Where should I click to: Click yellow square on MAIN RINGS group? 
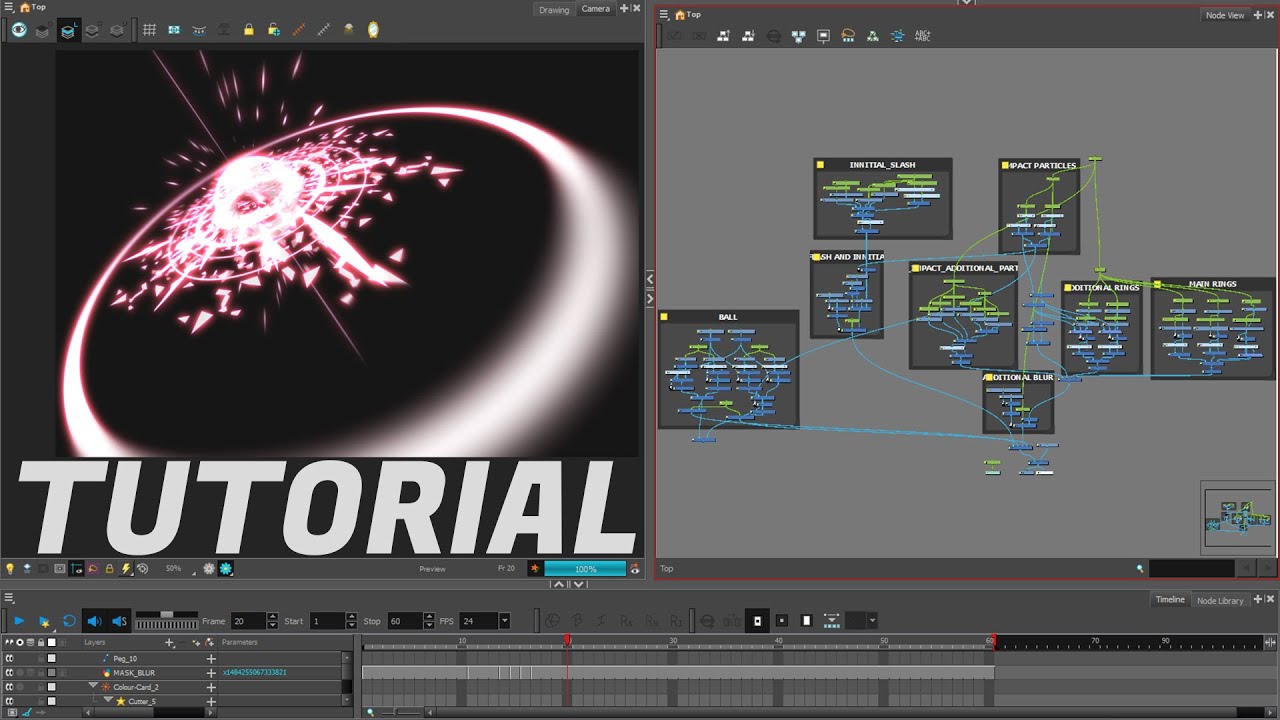(x=1157, y=284)
